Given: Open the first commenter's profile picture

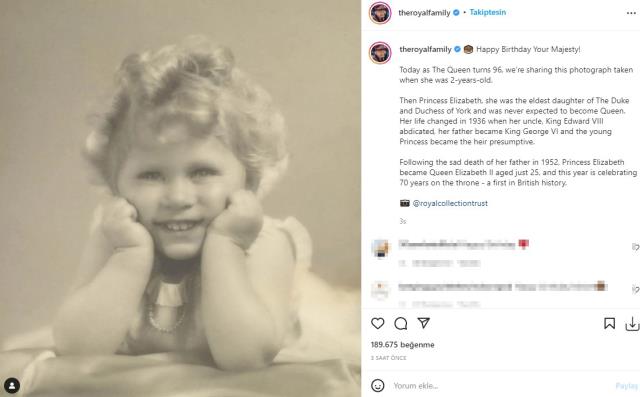Looking at the screenshot, I should pos(380,248).
